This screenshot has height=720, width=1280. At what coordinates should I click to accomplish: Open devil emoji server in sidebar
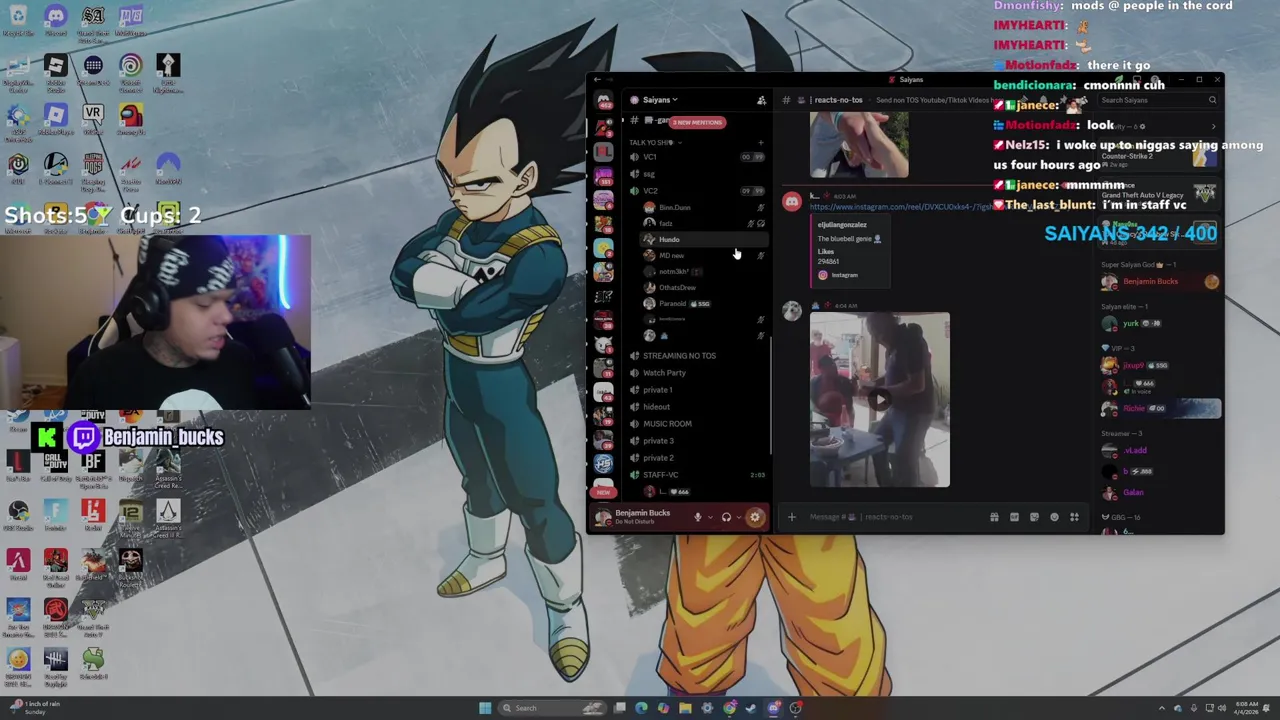click(x=603, y=343)
